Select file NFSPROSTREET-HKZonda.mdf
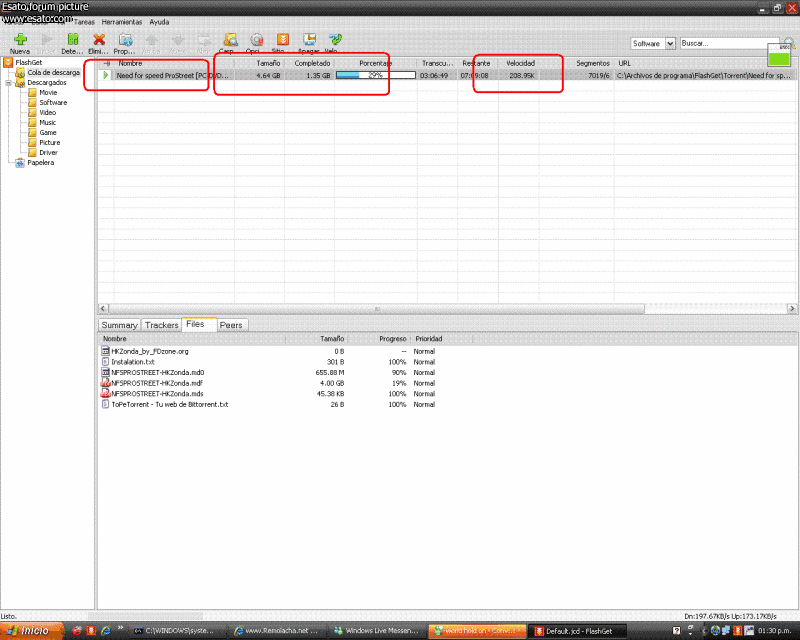 (152, 383)
